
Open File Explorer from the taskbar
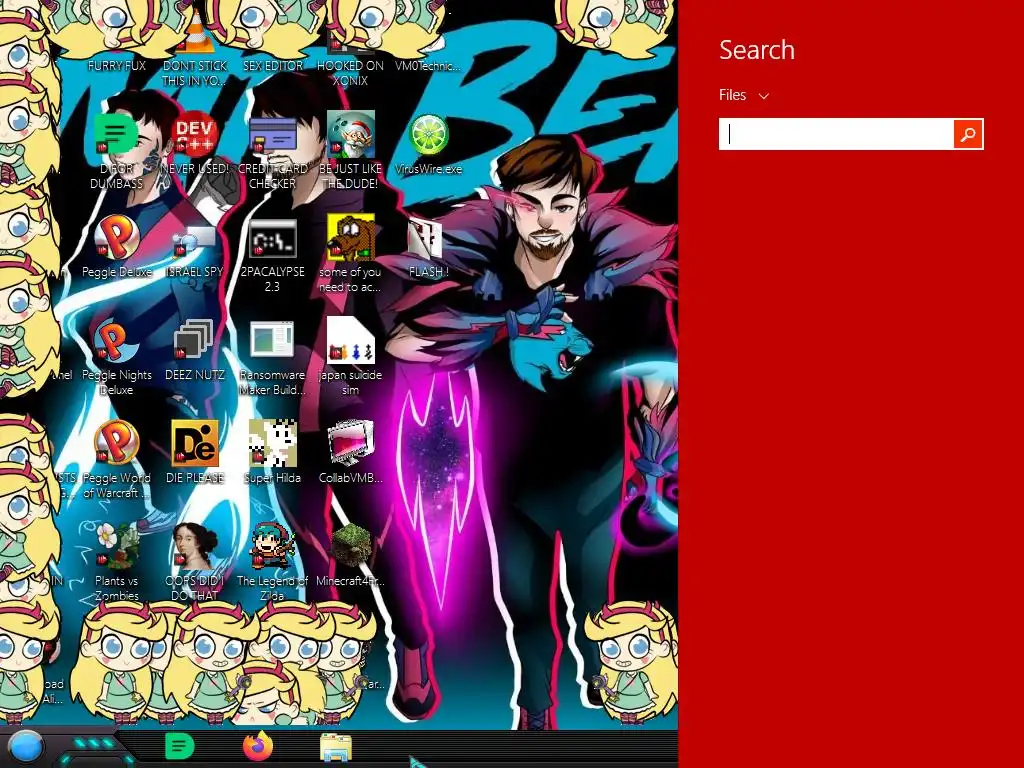[336, 748]
